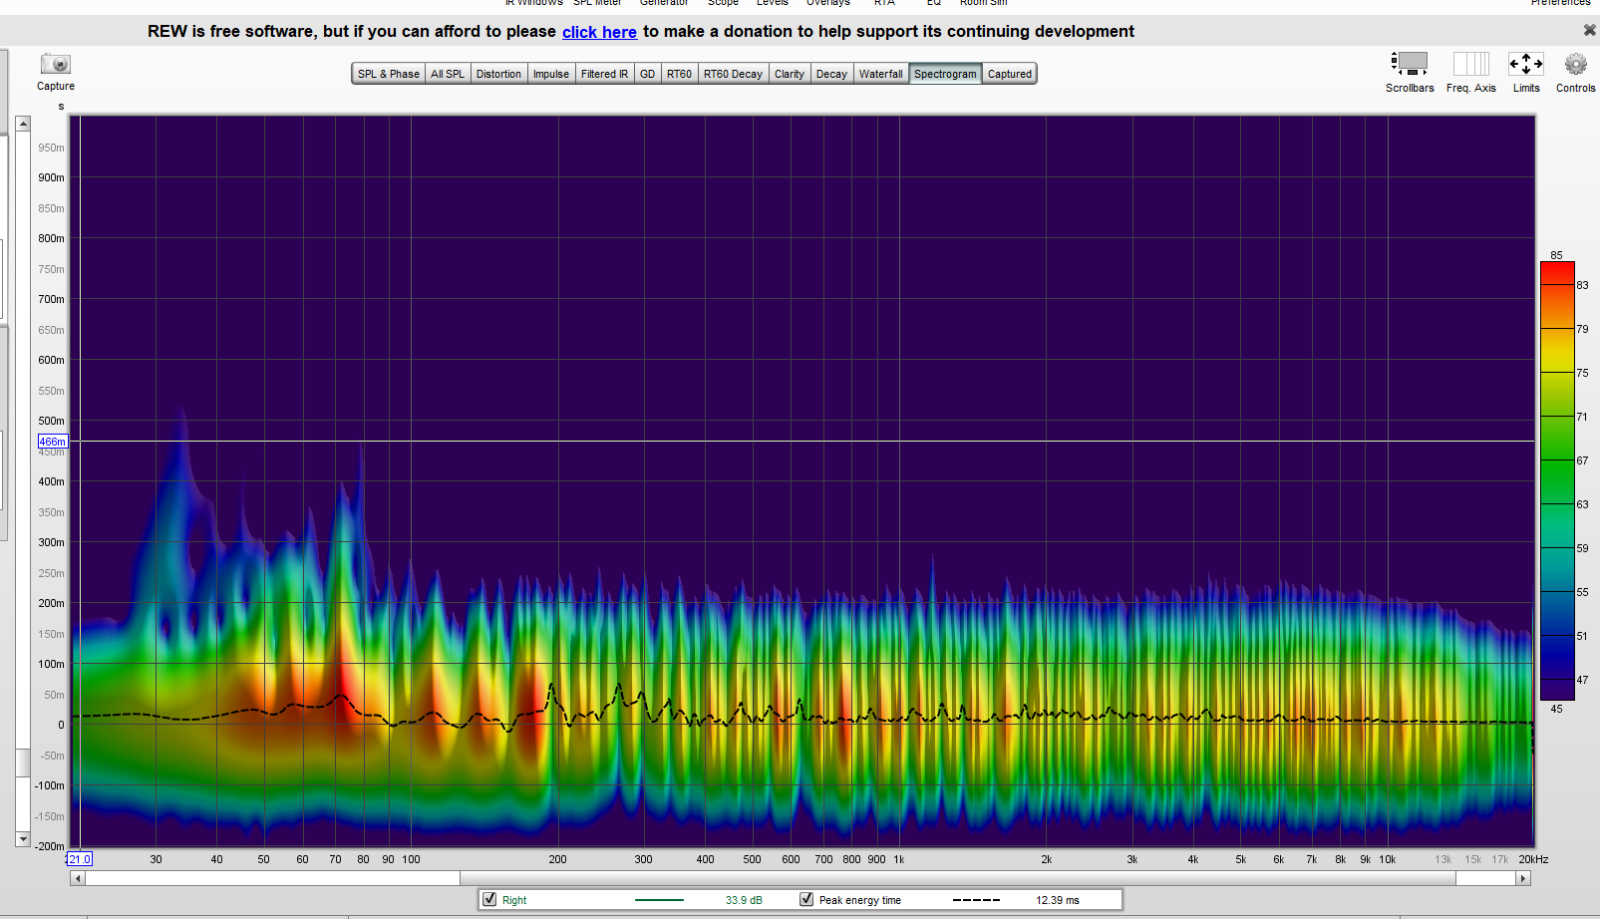Switch to the Waterfall tab
This screenshot has width=1600, height=919.
(880, 74)
